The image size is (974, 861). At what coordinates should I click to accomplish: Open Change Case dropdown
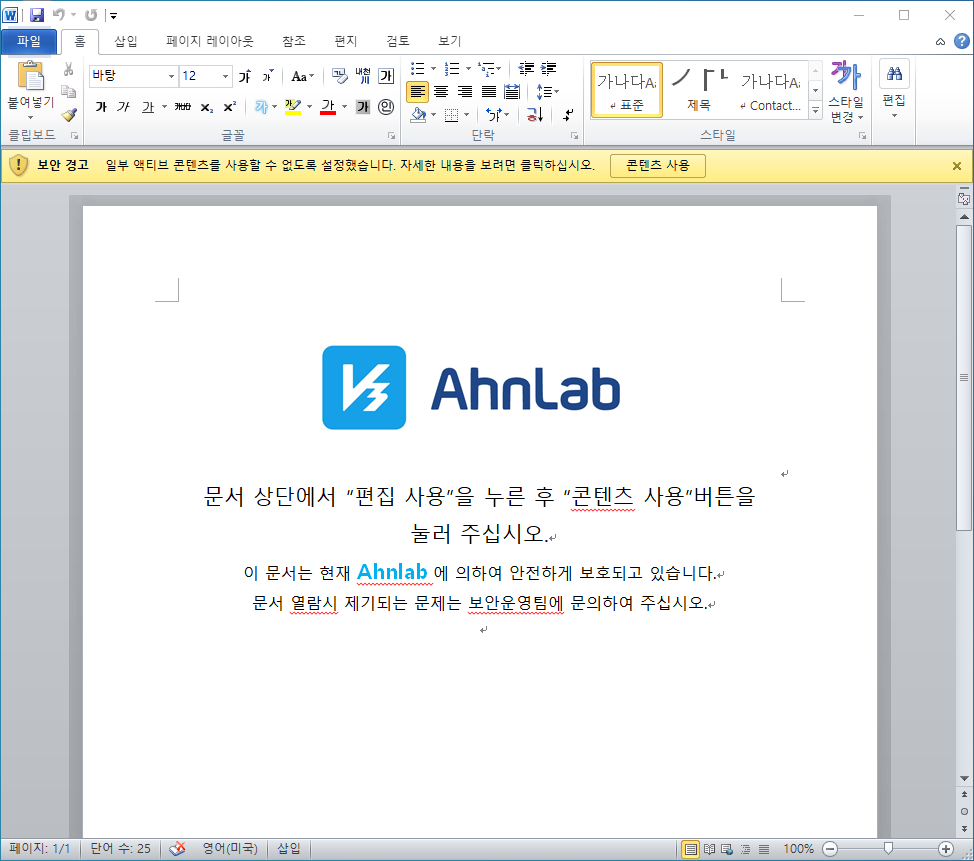[303, 76]
